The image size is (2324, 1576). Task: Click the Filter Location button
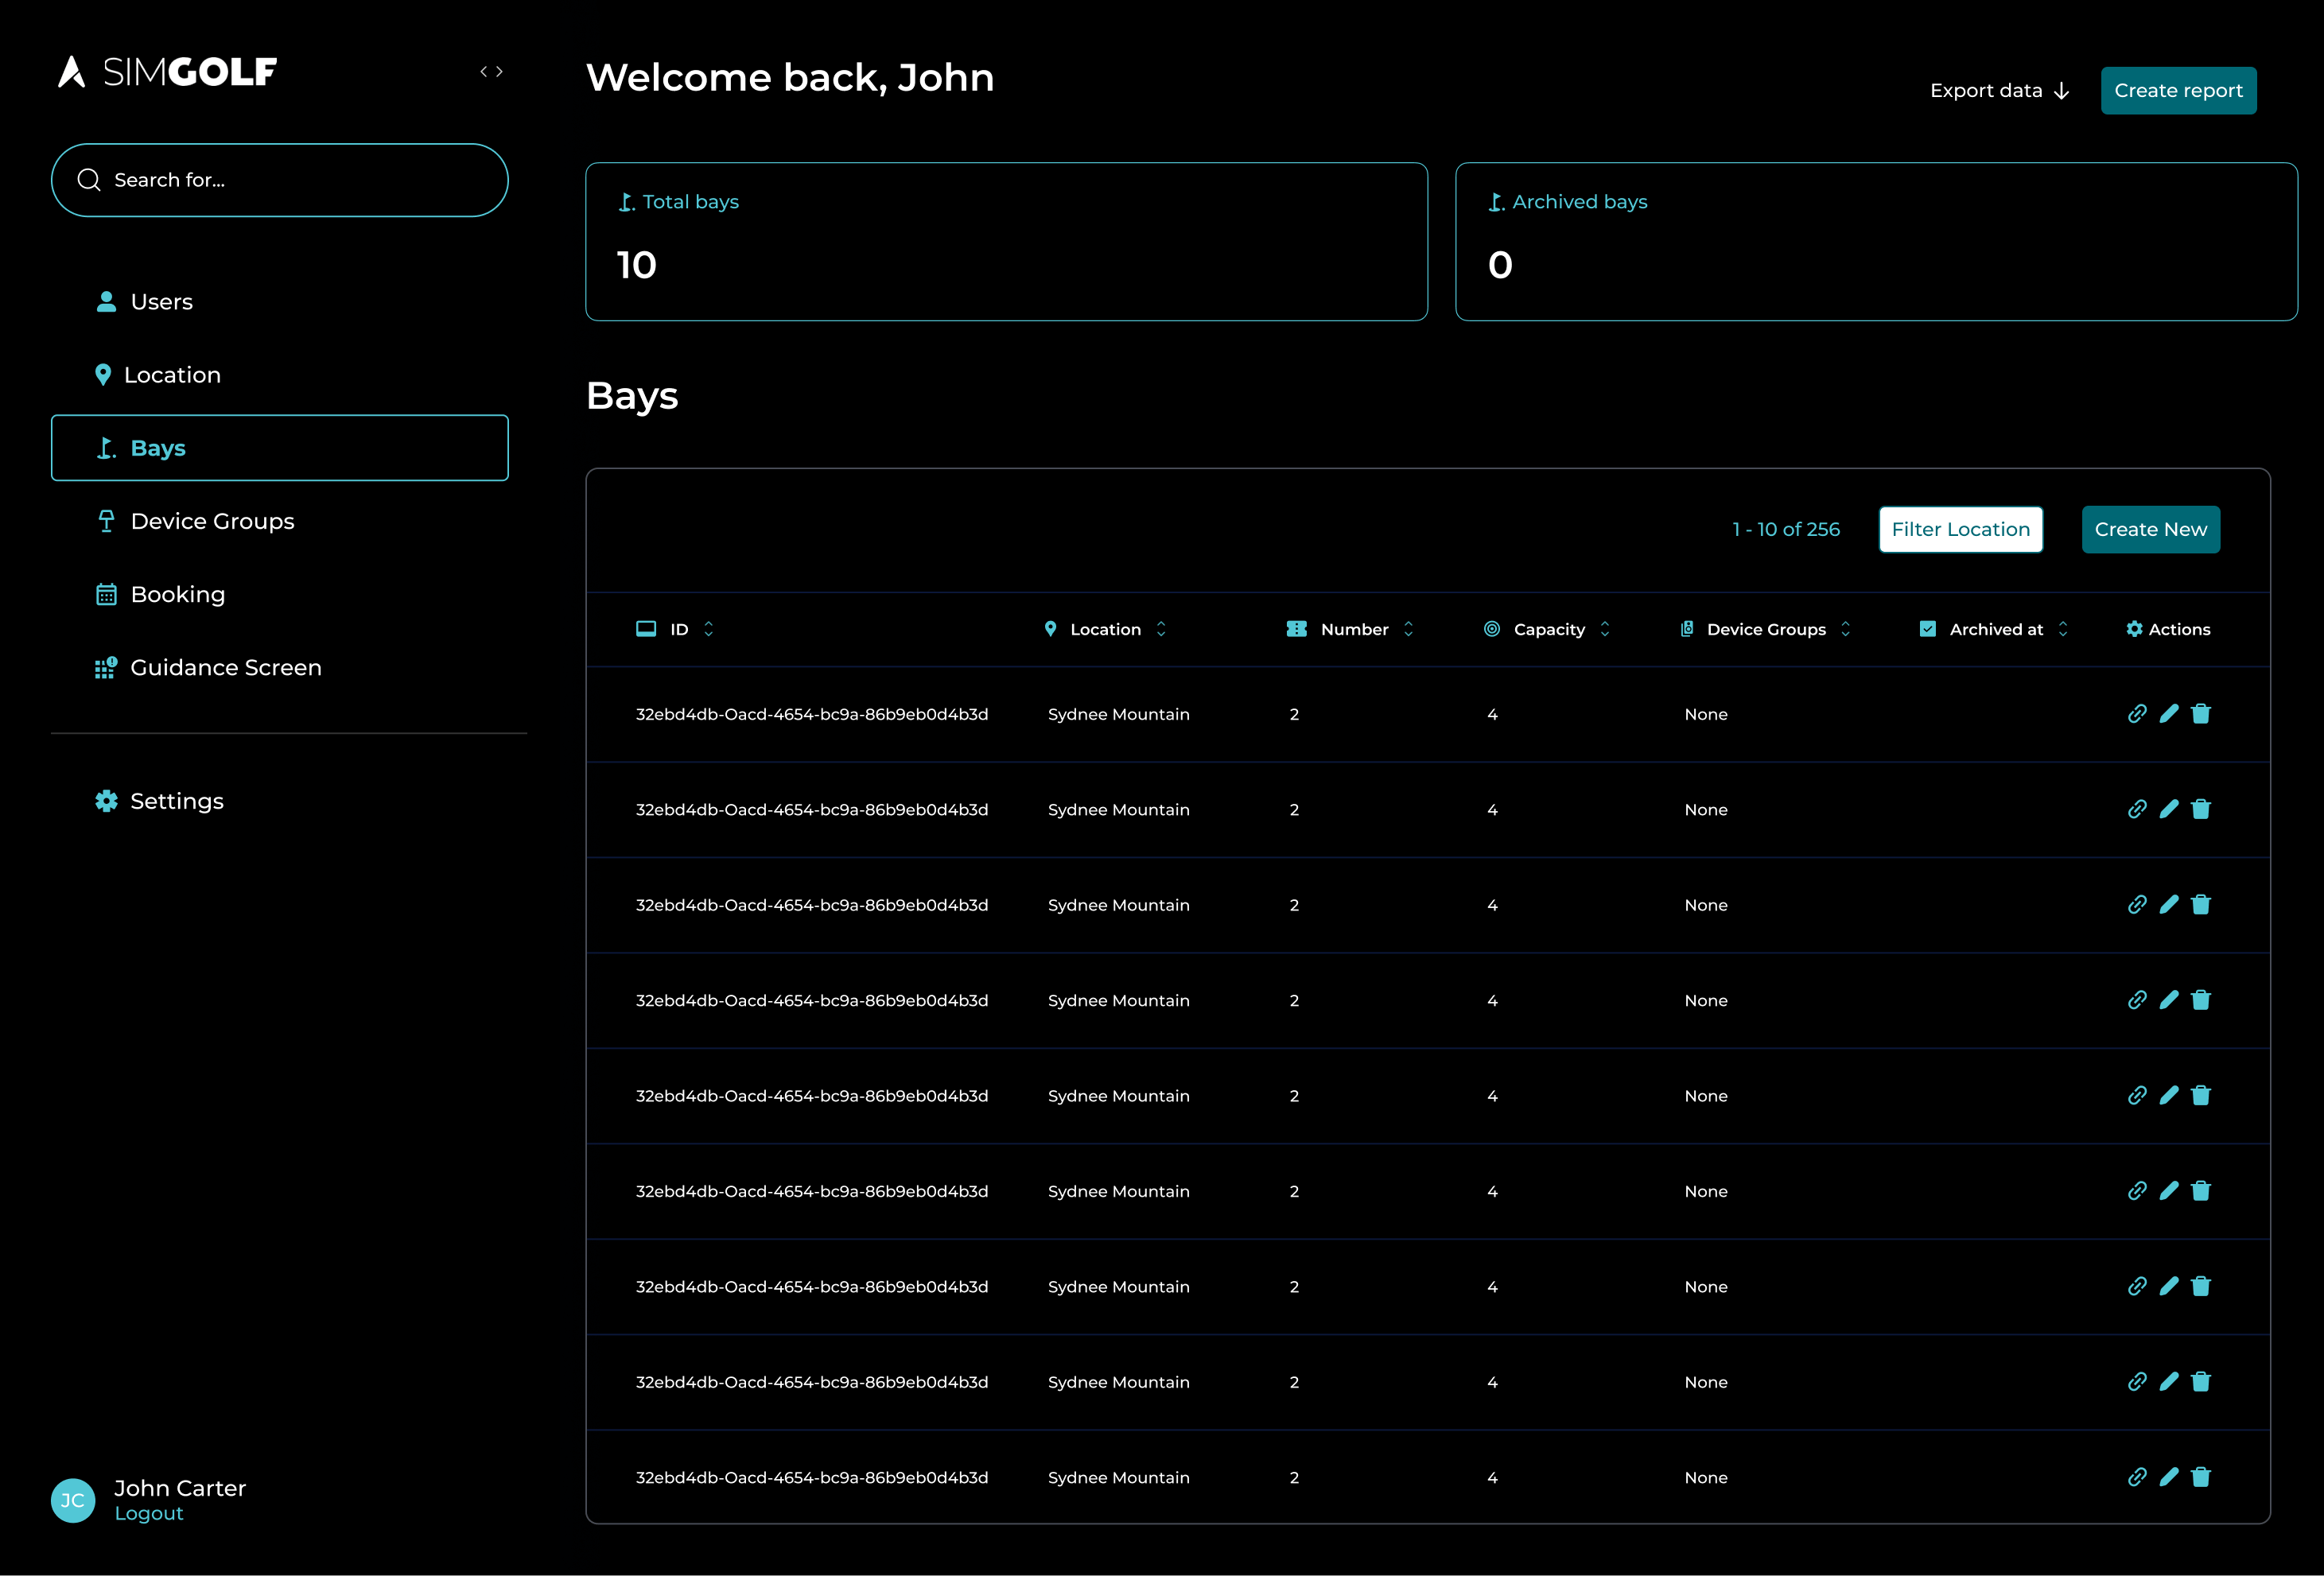click(1960, 529)
